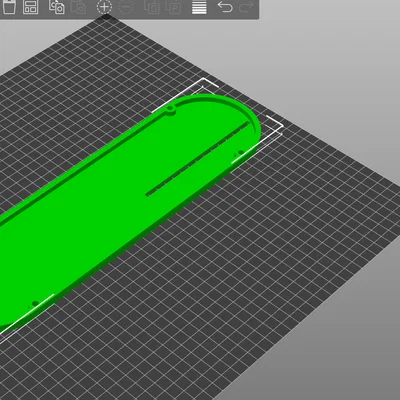Add an instance with the plus icon
The width and height of the screenshot is (400, 400).
pos(104,7)
